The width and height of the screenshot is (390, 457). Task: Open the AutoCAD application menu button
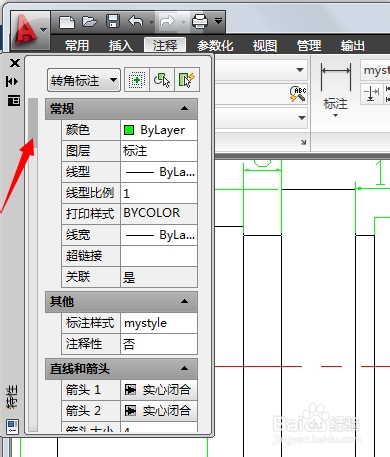[30, 31]
